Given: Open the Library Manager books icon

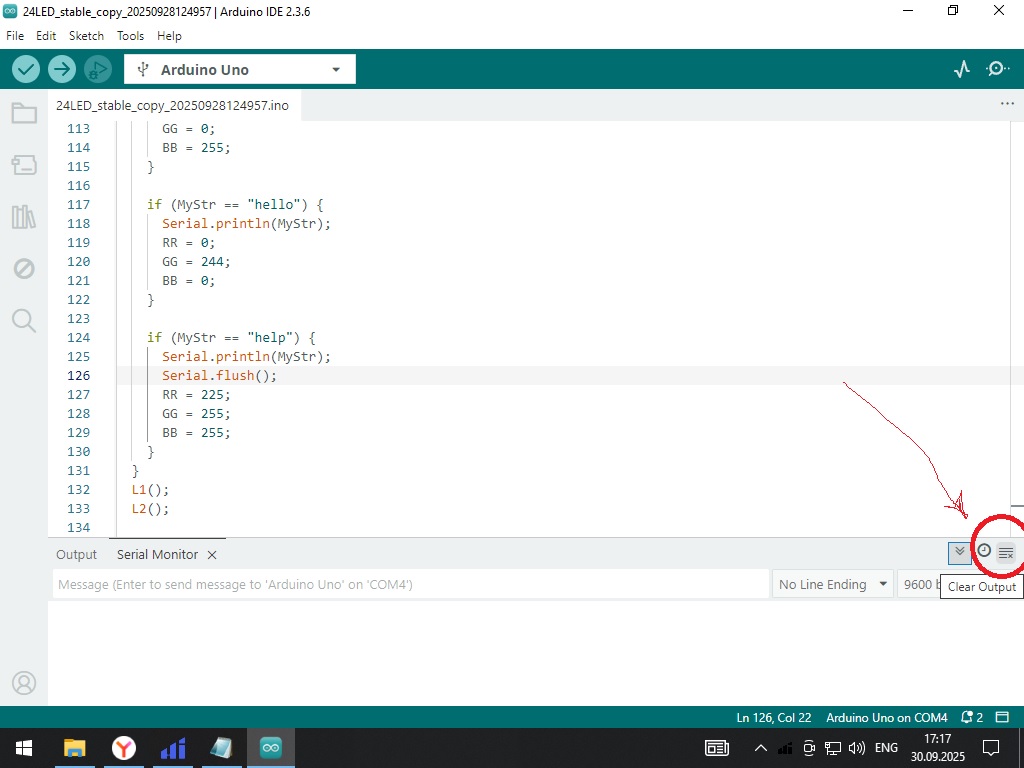Looking at the screenshot, I should [x=24, y=217].
